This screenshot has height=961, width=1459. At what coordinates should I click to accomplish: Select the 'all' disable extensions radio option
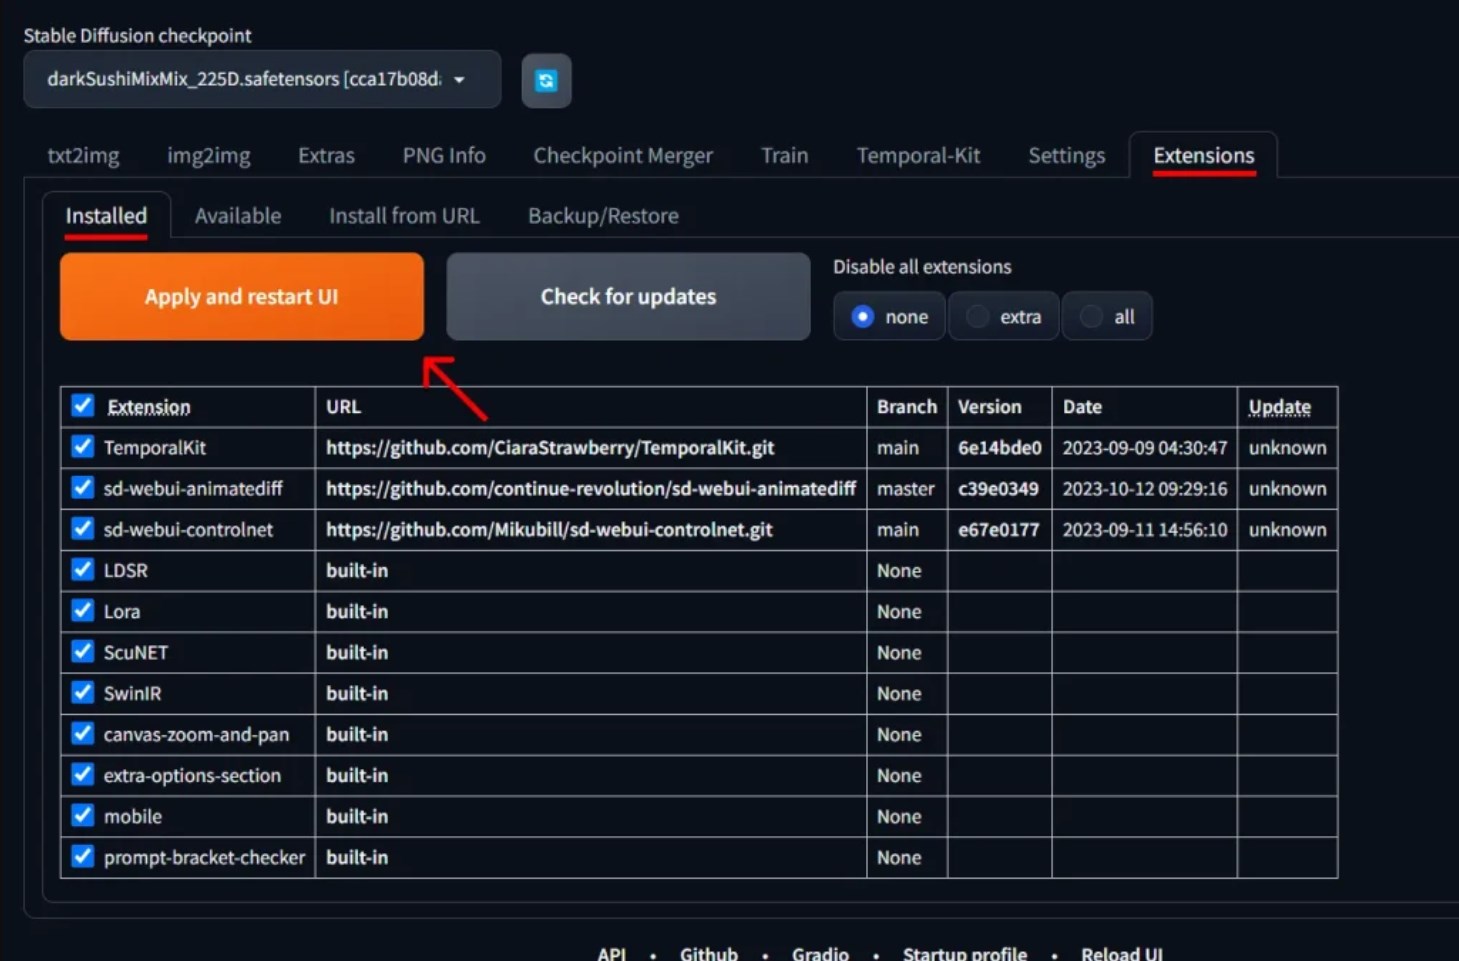1092,317
